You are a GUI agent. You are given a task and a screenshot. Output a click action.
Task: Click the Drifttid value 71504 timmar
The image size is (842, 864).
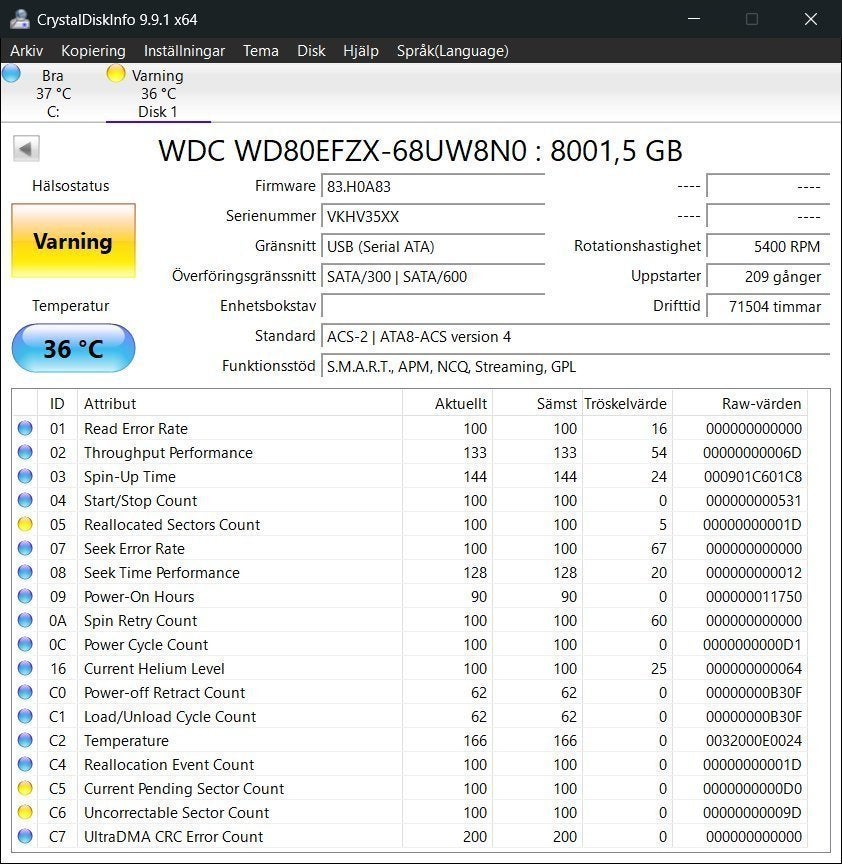768,306
